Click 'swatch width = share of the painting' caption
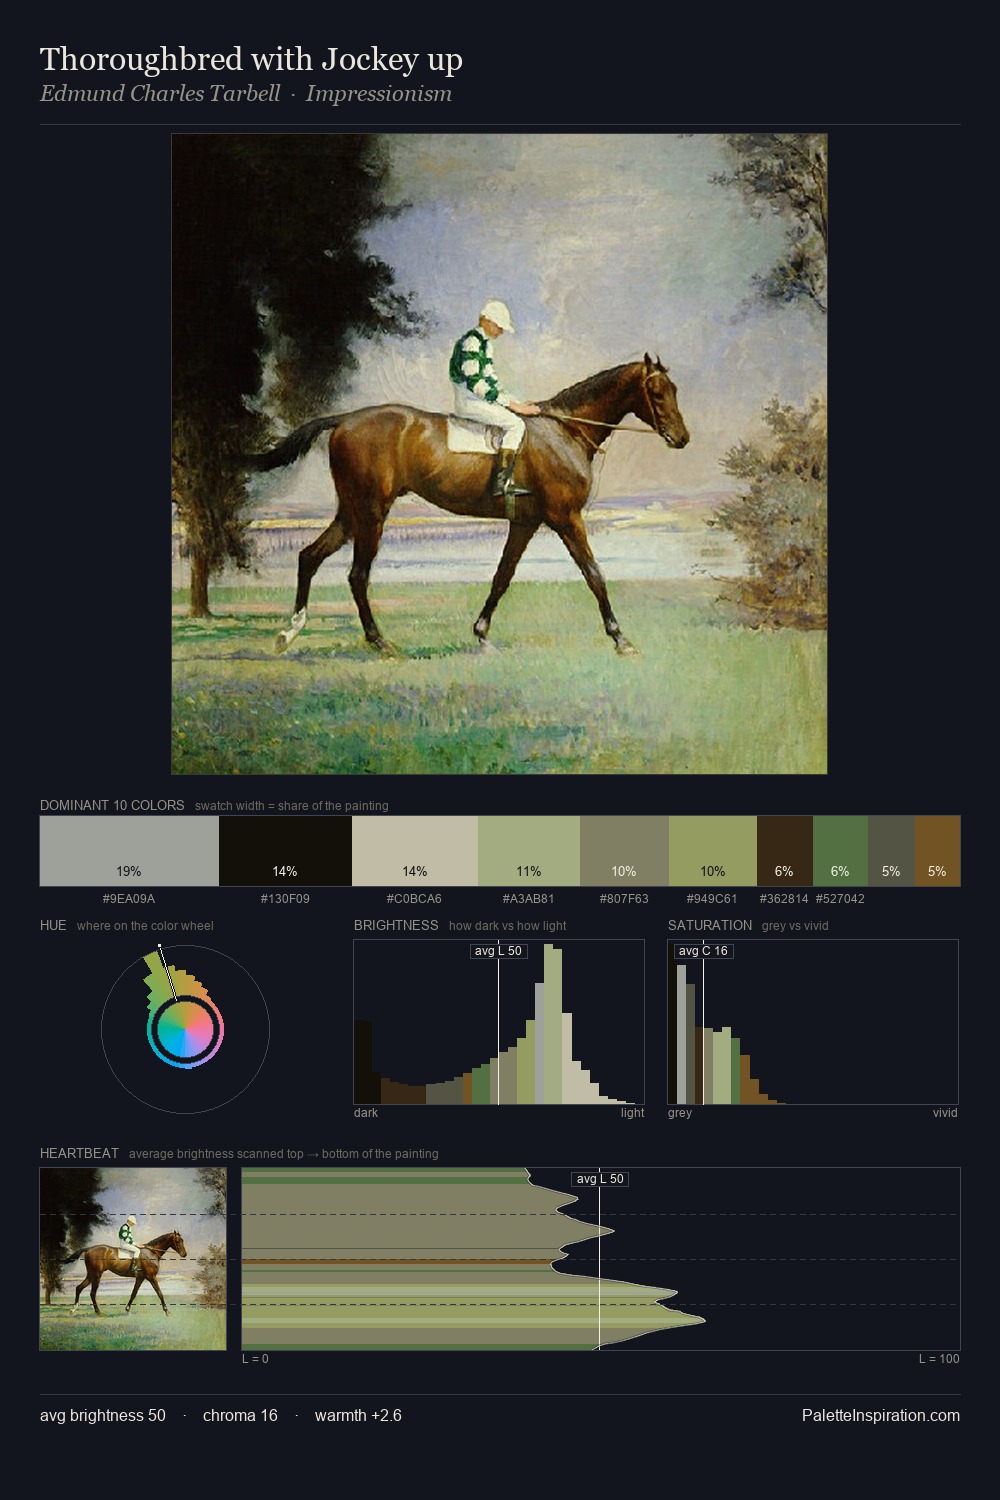The image size is (1000, 1500). (x=292, y=806)
